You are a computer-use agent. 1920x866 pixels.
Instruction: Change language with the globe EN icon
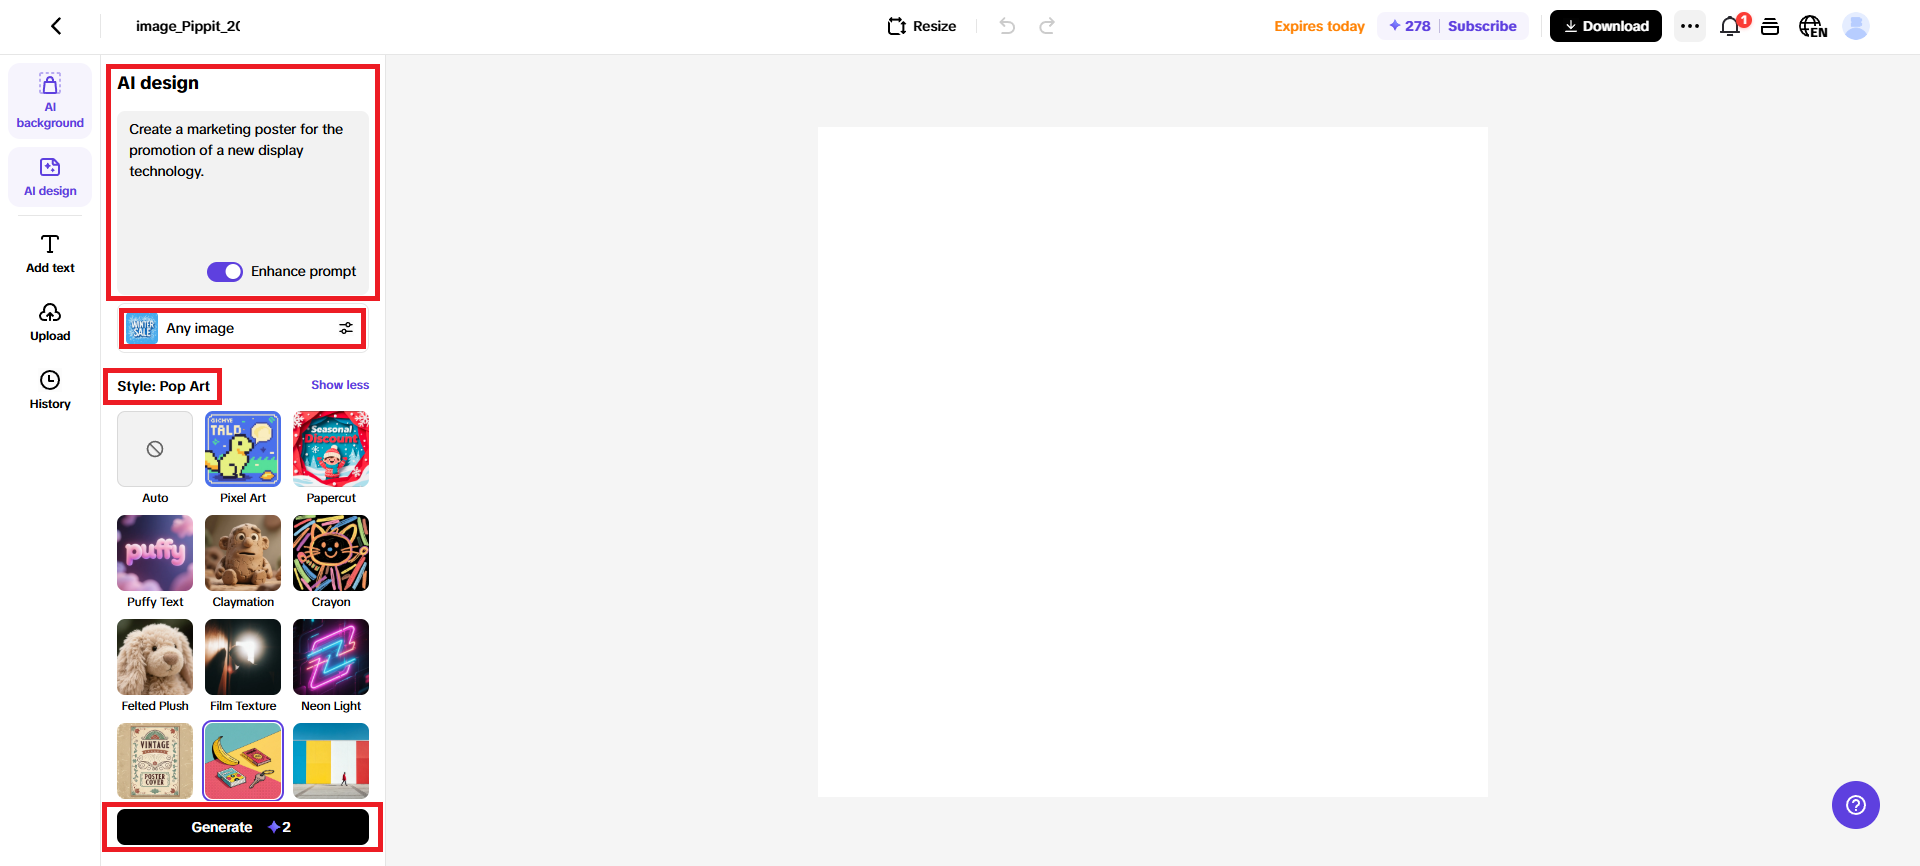(1813, 26)
